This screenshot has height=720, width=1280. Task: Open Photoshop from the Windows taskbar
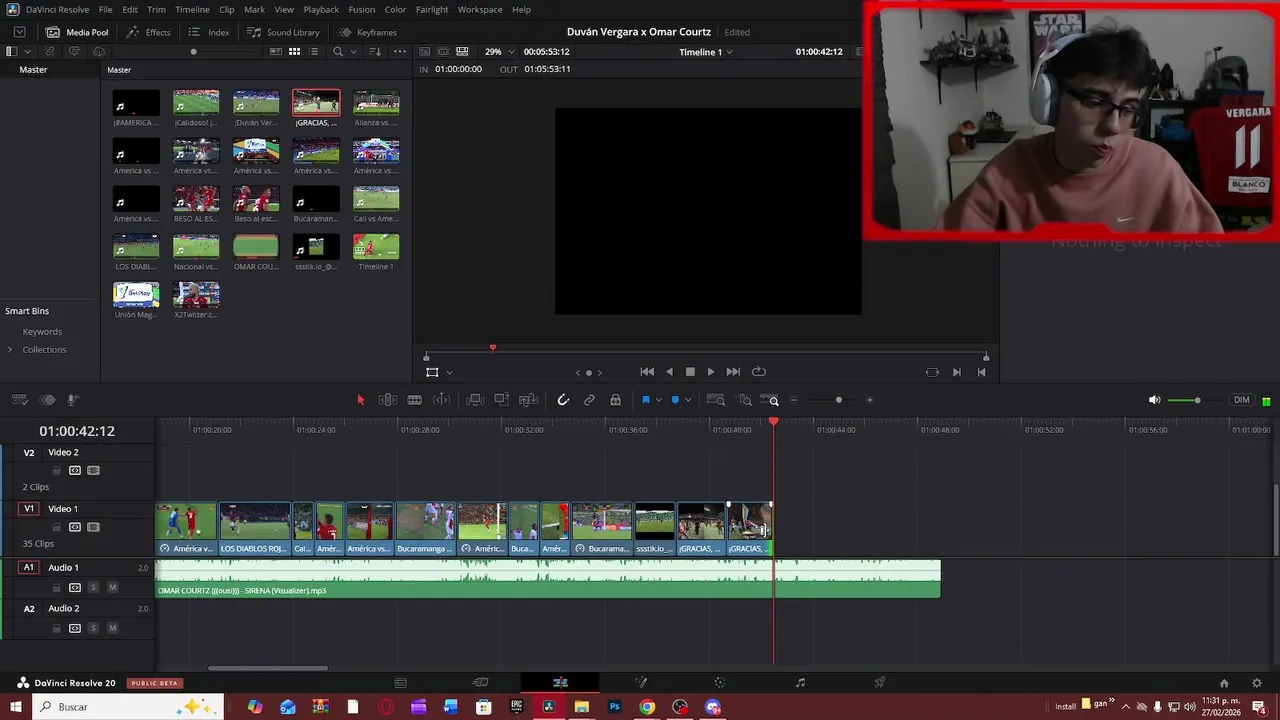pyautogui.click(x=615, y=707)
